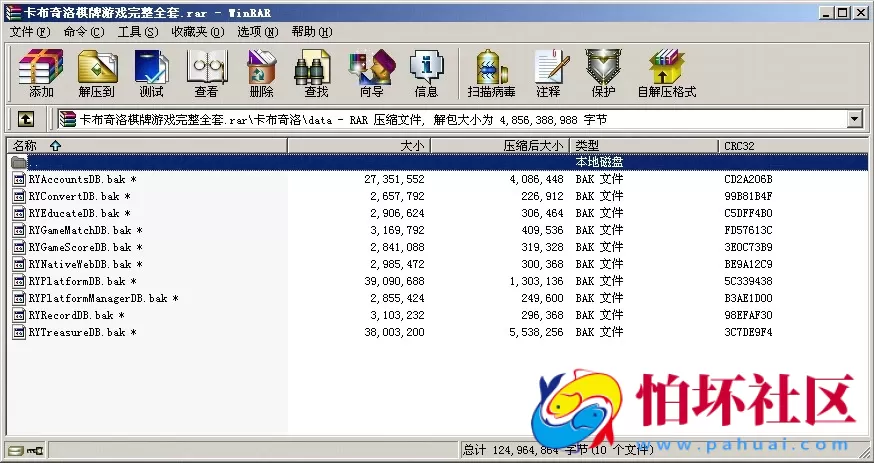Click CRC32 value 3C7DE9F4

(x=749, y=332)
